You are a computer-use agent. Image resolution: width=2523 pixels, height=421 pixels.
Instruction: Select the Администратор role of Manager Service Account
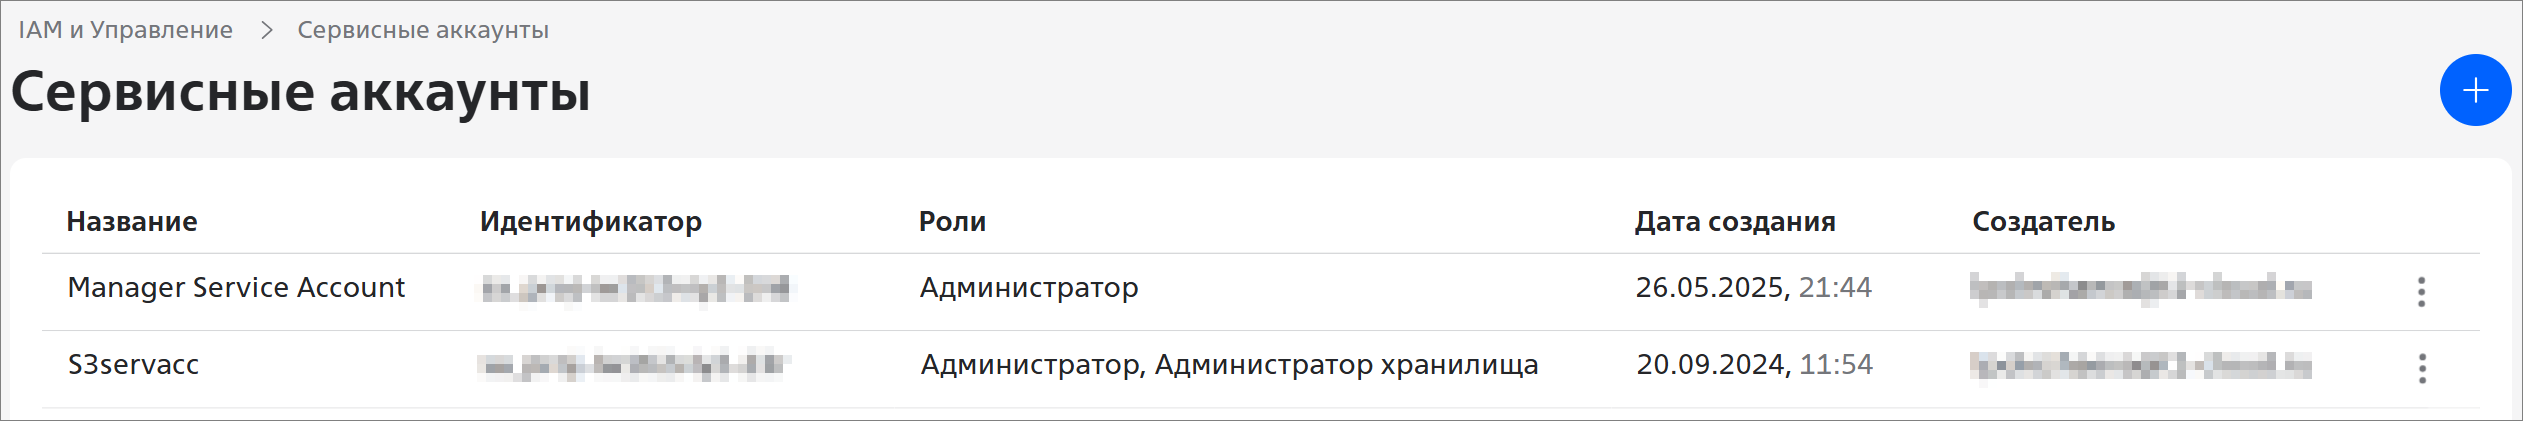[x=1028, y=288]
